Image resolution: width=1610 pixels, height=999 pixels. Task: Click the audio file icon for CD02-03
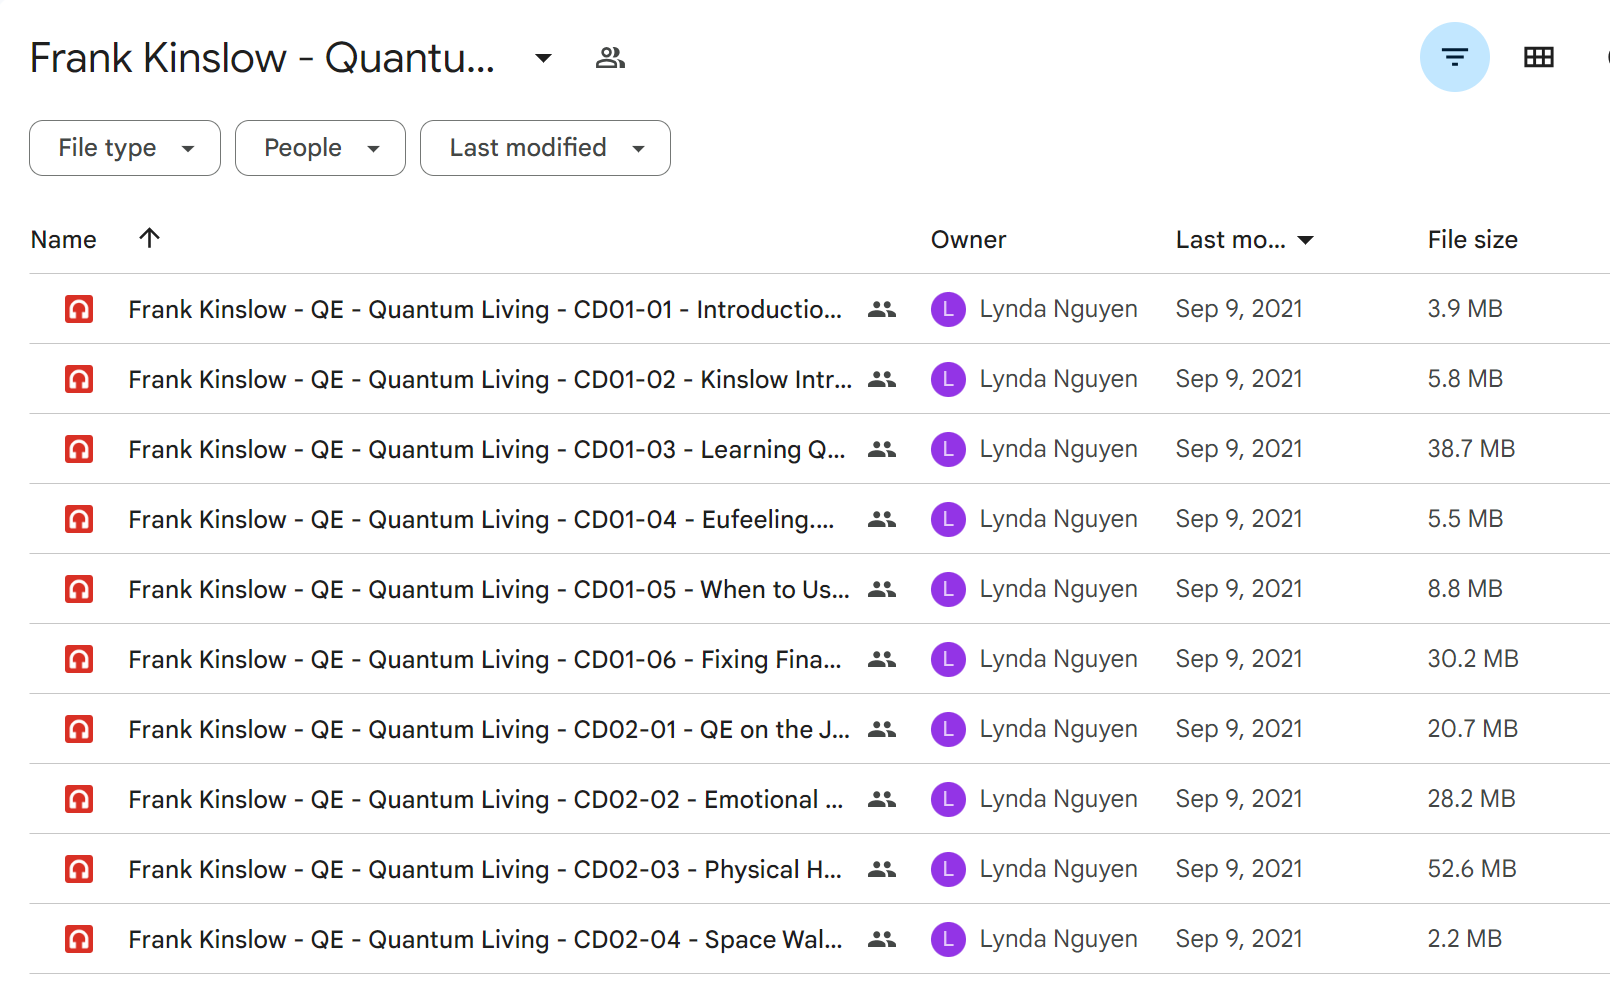coord(79,869)
